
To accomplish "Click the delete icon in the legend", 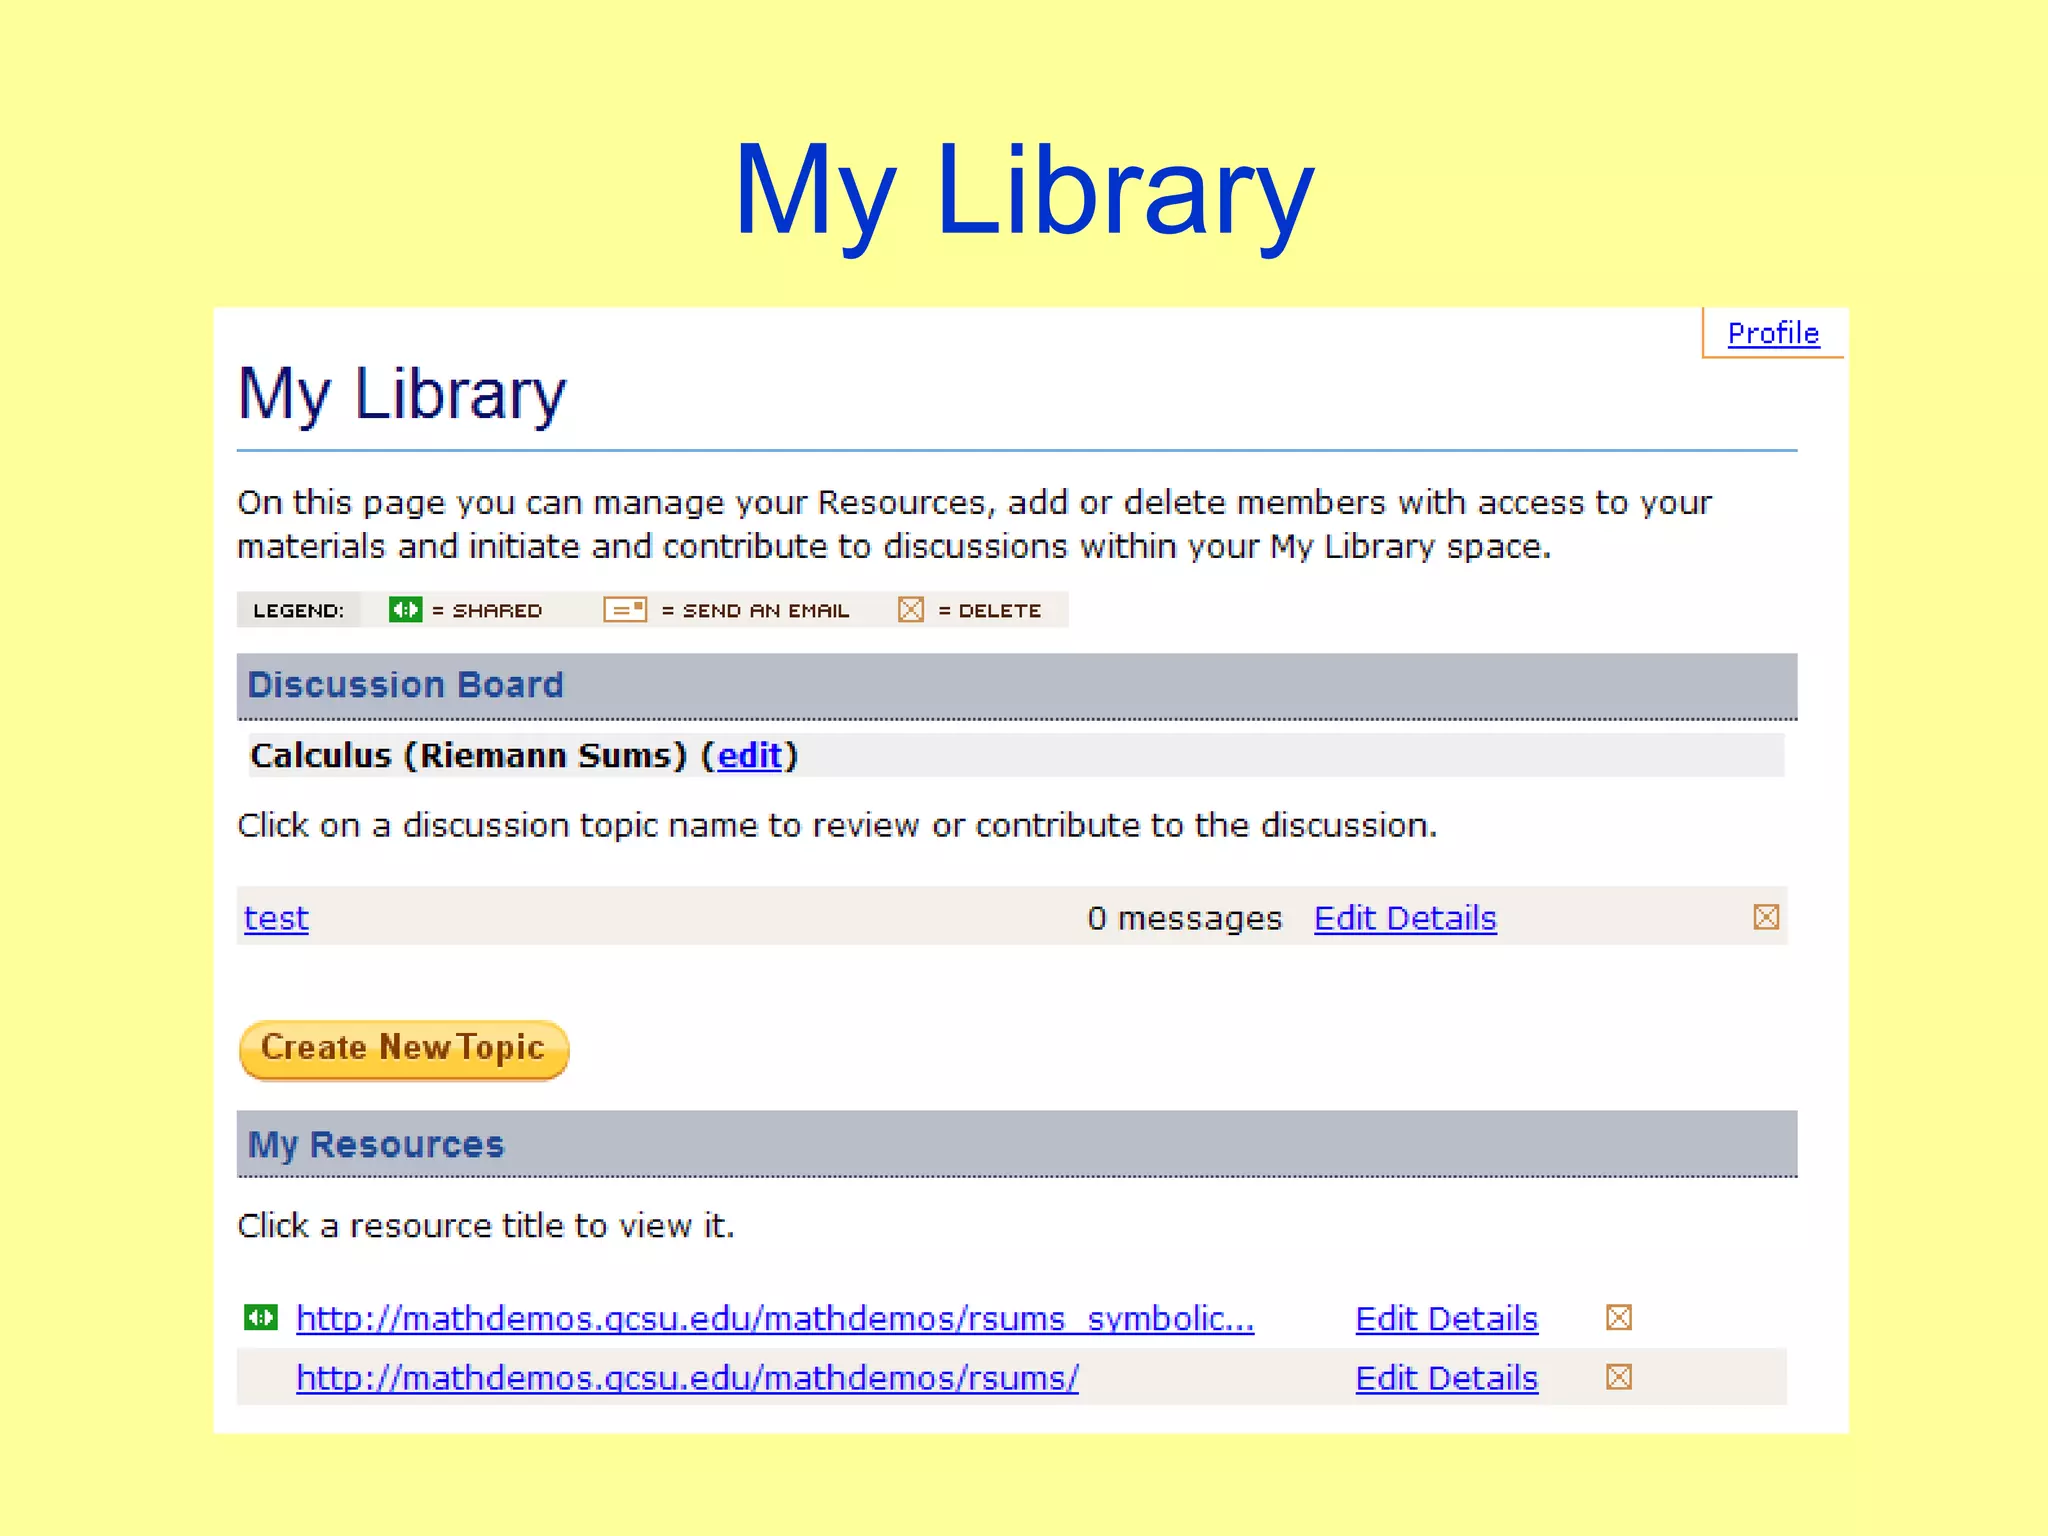I will point(911,609).
